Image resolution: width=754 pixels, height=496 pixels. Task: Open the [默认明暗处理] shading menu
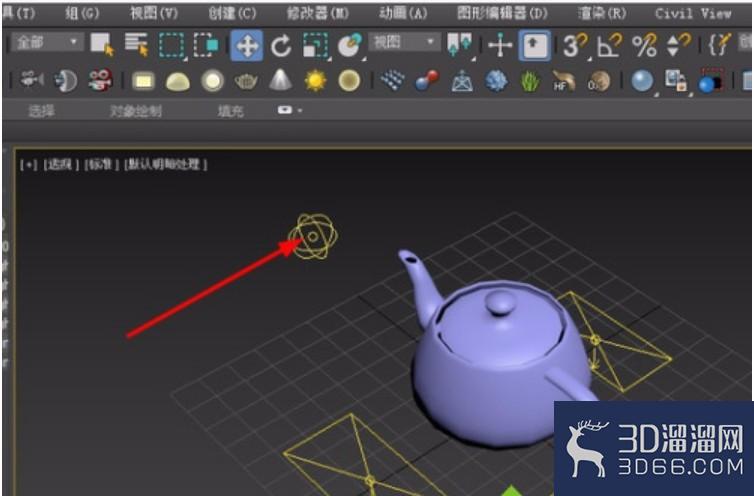[x=166, y=165]
